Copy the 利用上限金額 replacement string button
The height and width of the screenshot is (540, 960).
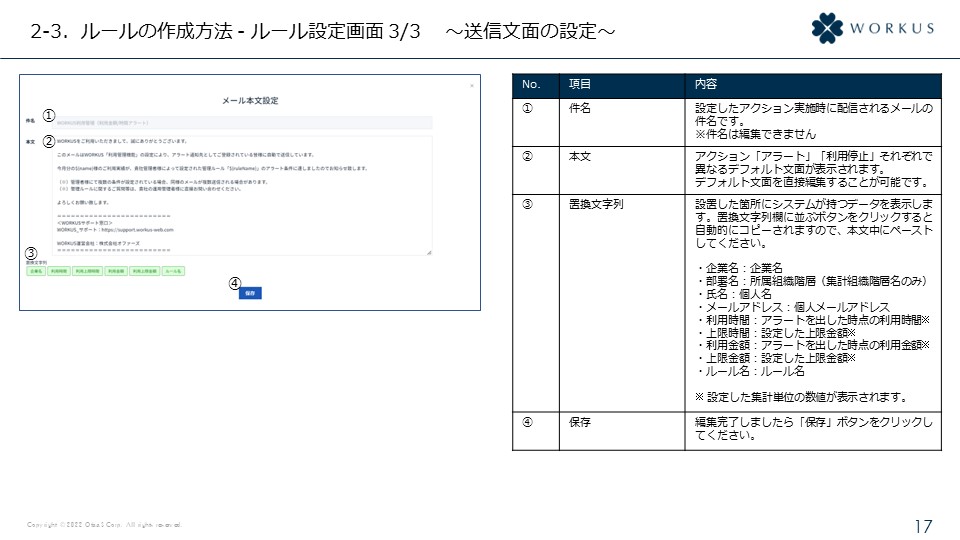pyautogui.click(x=145, y=271)
